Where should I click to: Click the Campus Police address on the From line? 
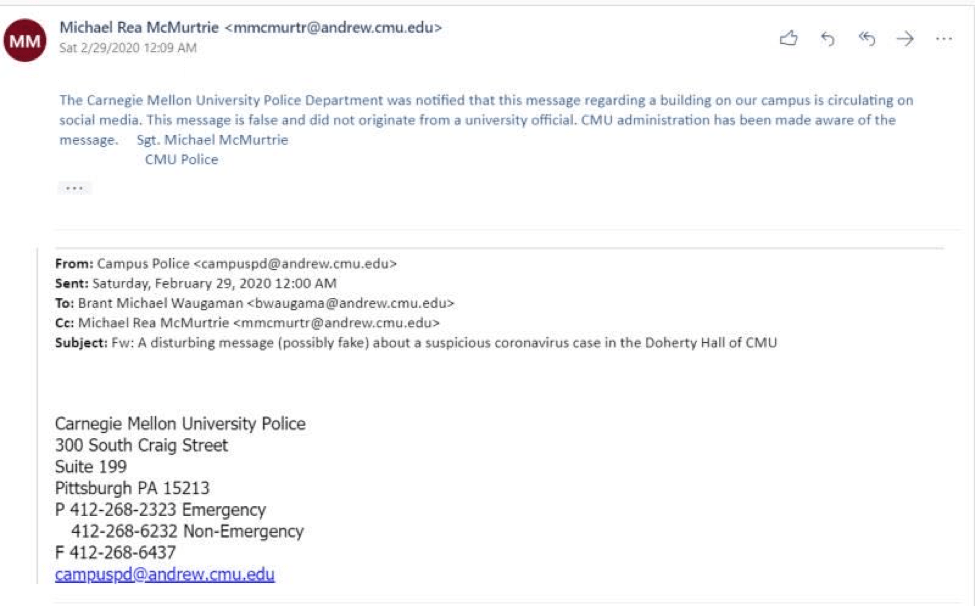247,264
